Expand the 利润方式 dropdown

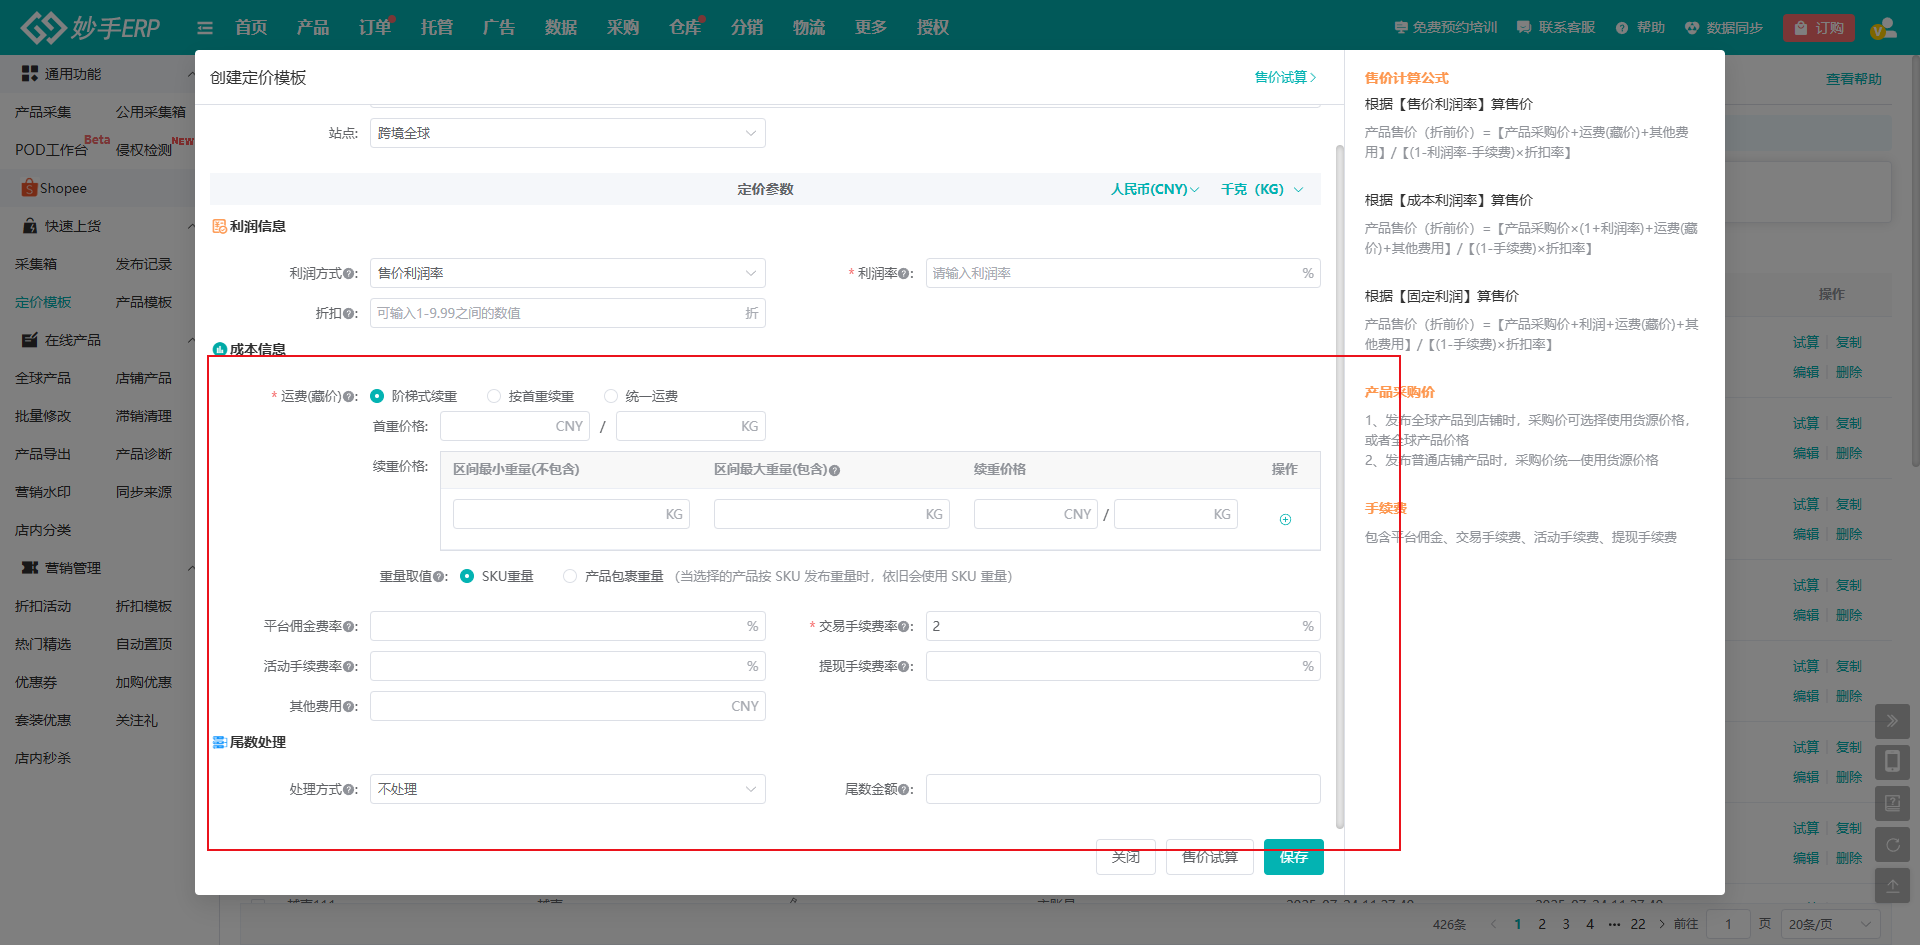pyautogui.click(x=567, y=273)
